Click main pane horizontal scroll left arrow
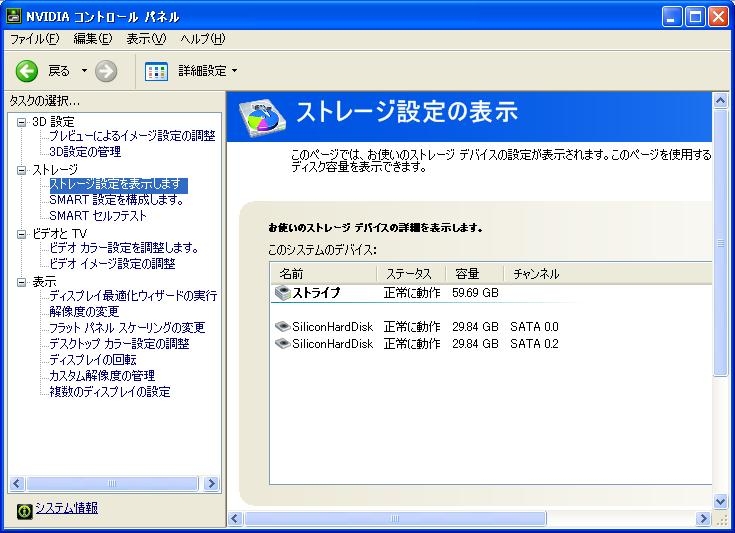 235,518
